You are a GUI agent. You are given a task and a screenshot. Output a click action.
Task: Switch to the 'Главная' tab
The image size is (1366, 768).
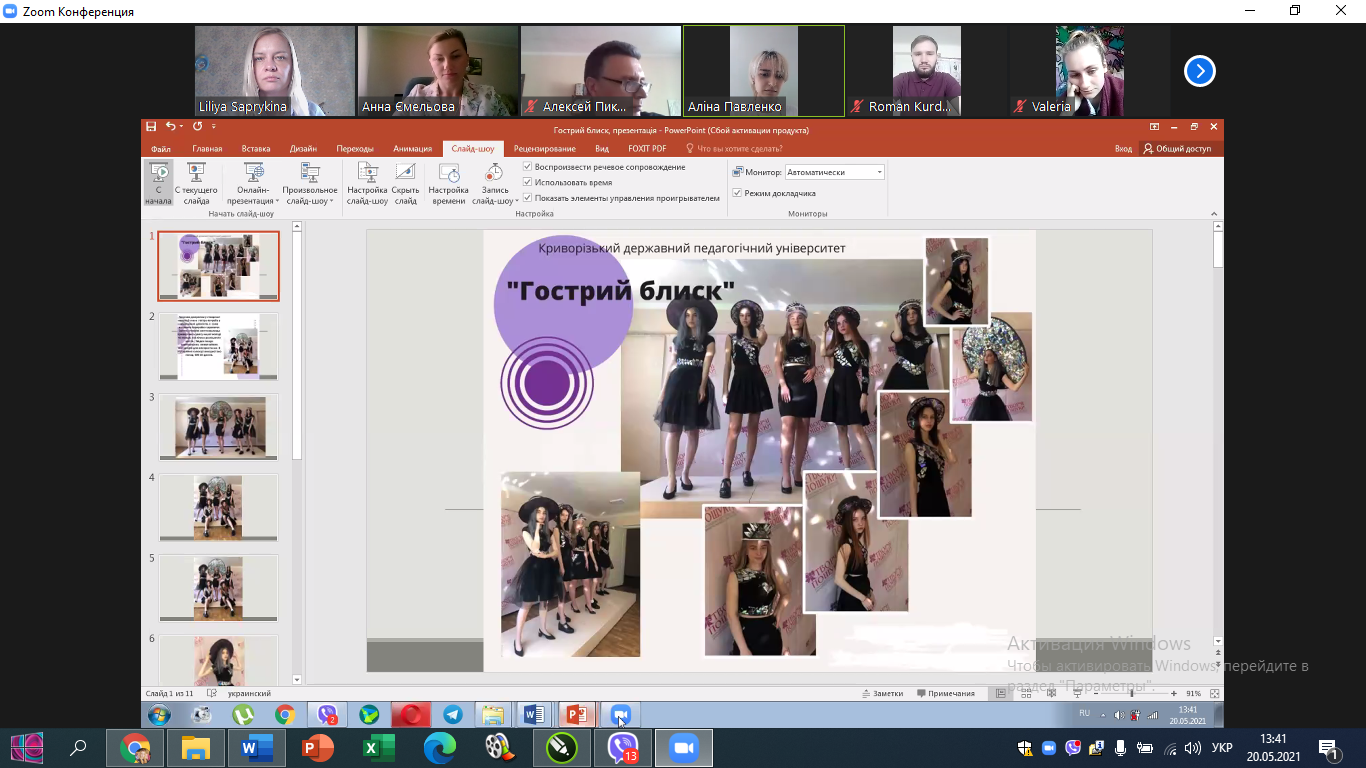(x=207, y=148)
